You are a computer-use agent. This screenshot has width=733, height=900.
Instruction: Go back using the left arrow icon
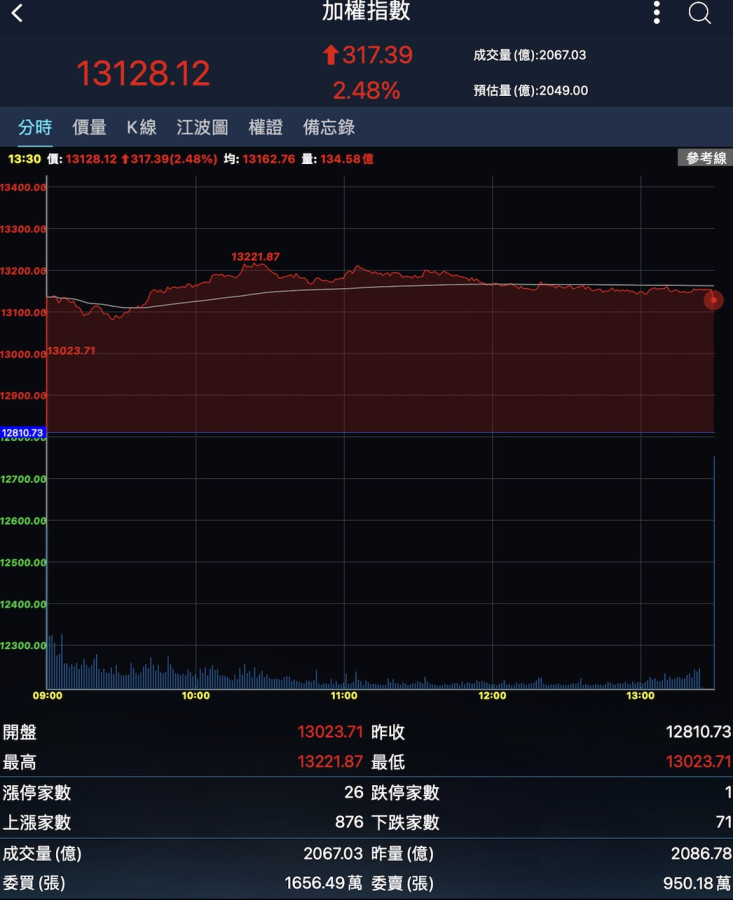pos(17,13)
